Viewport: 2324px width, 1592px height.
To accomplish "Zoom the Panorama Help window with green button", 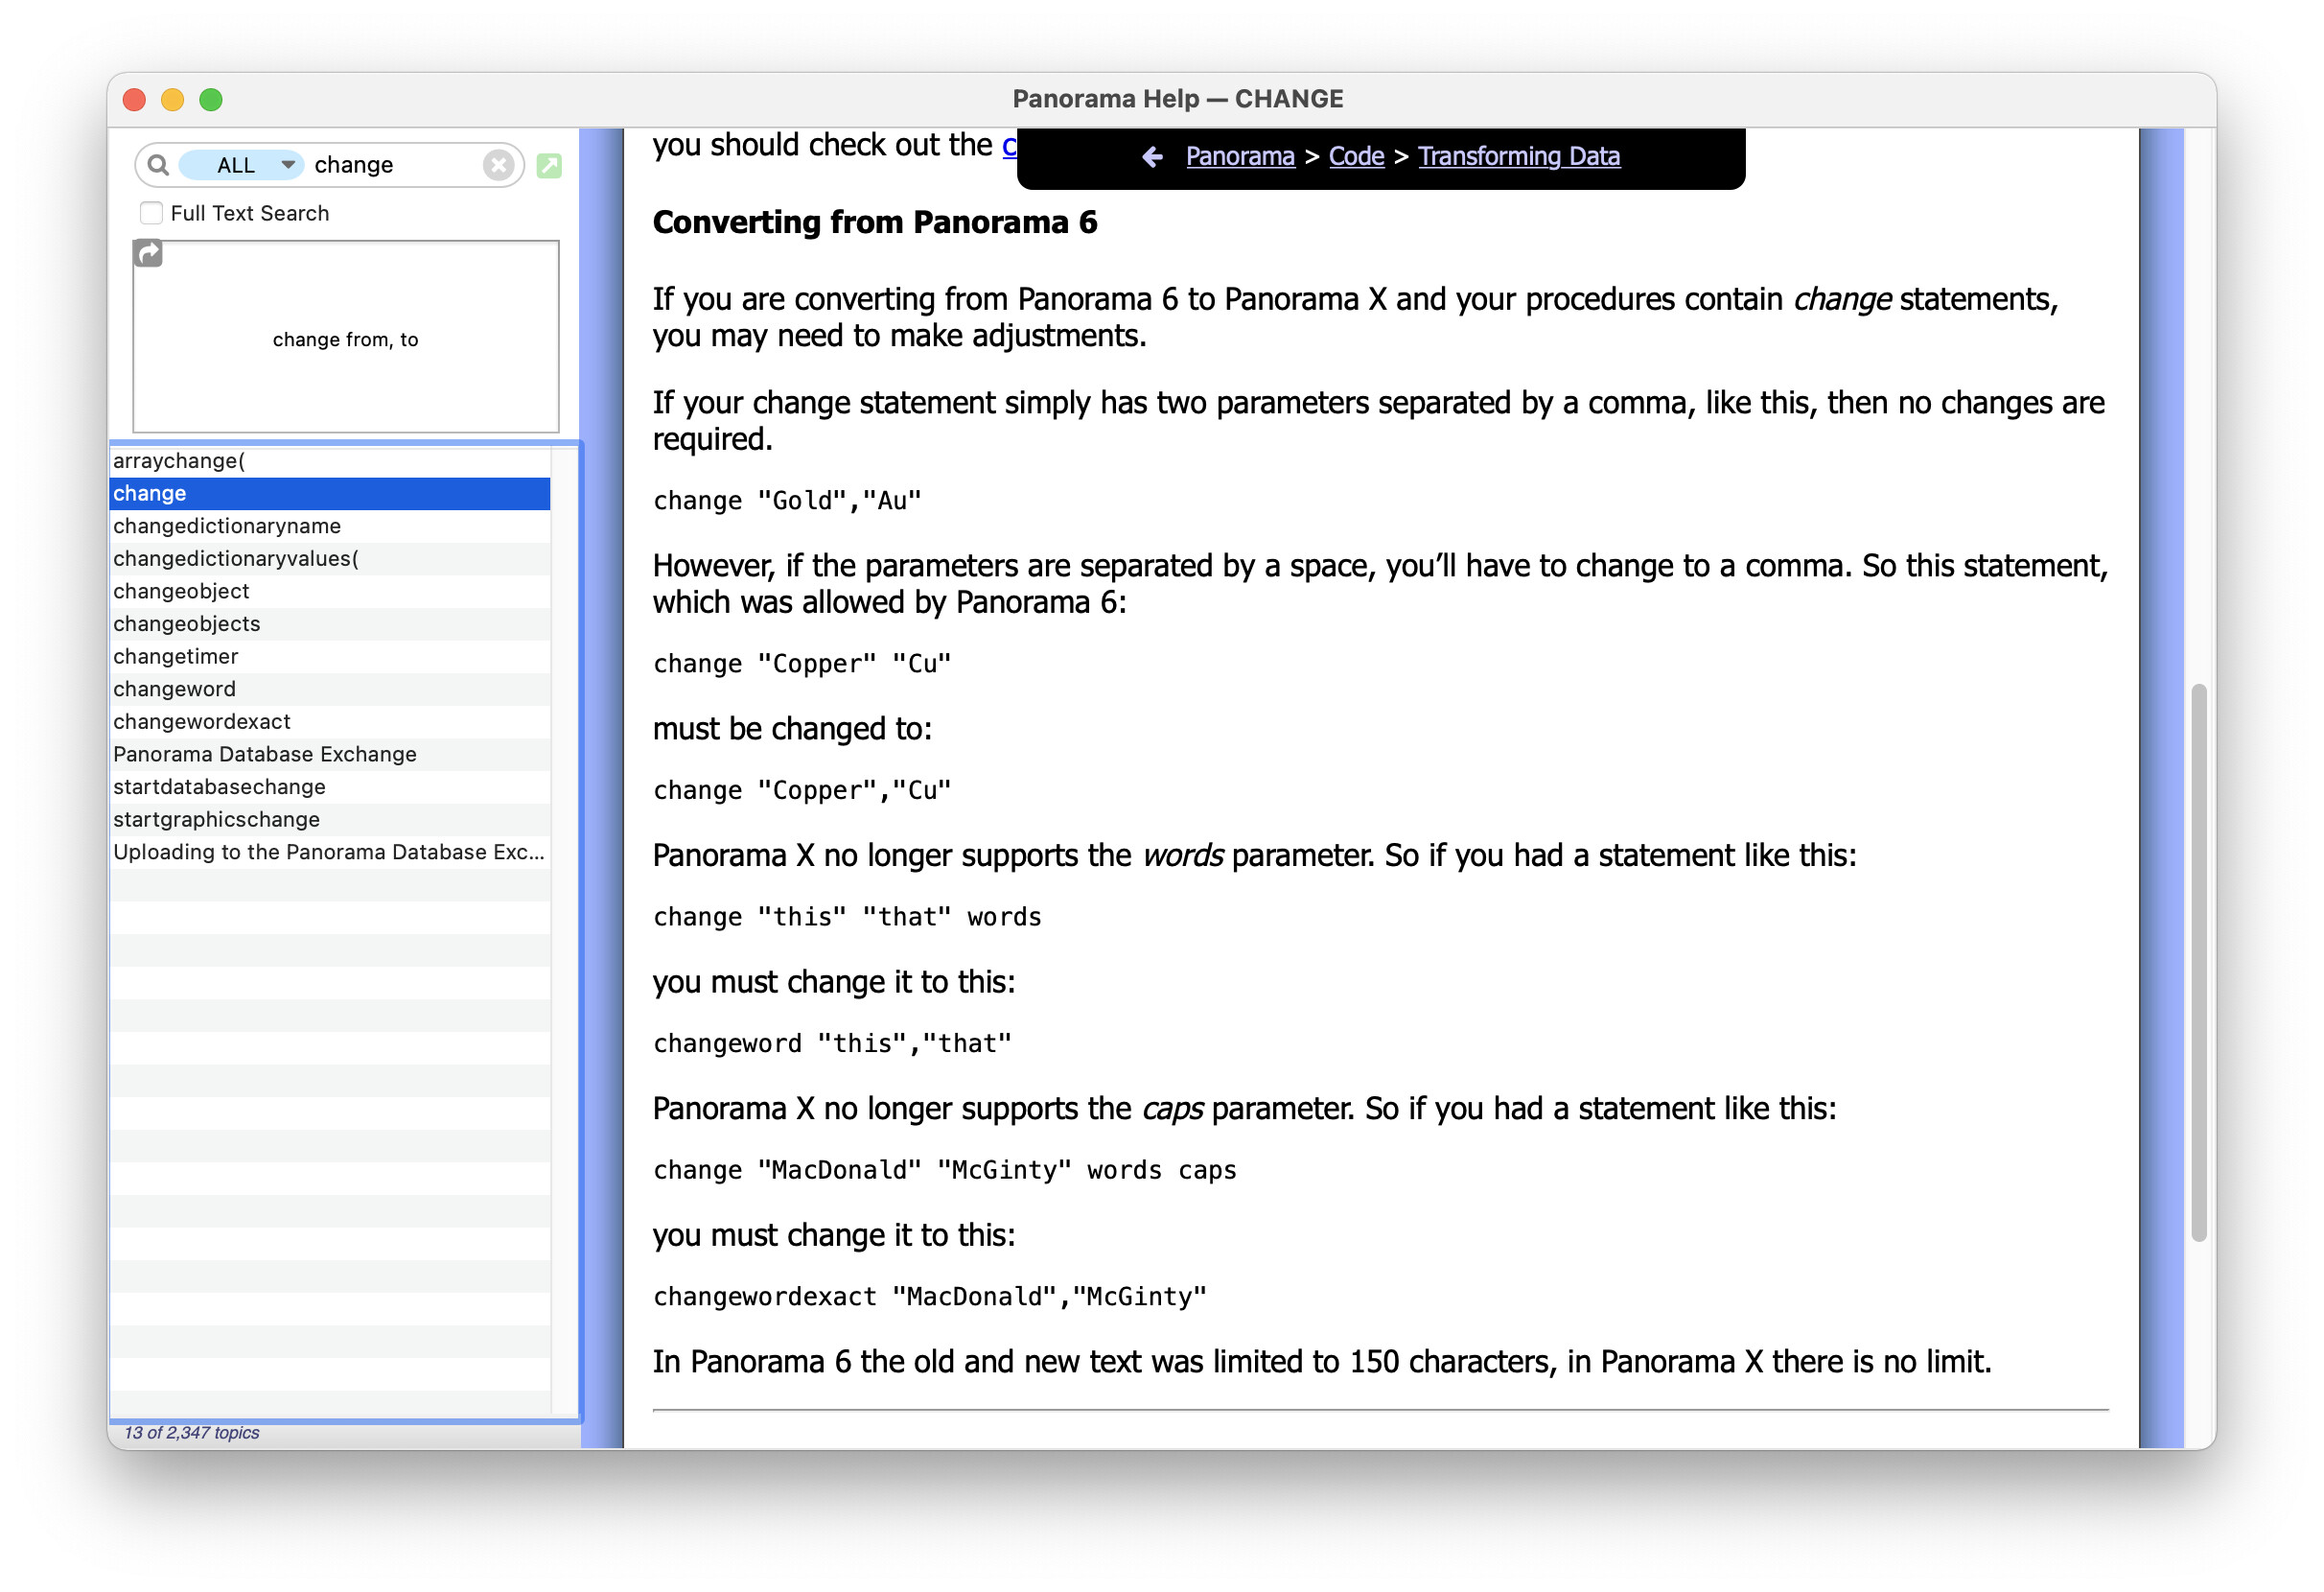I will (211, 99).
